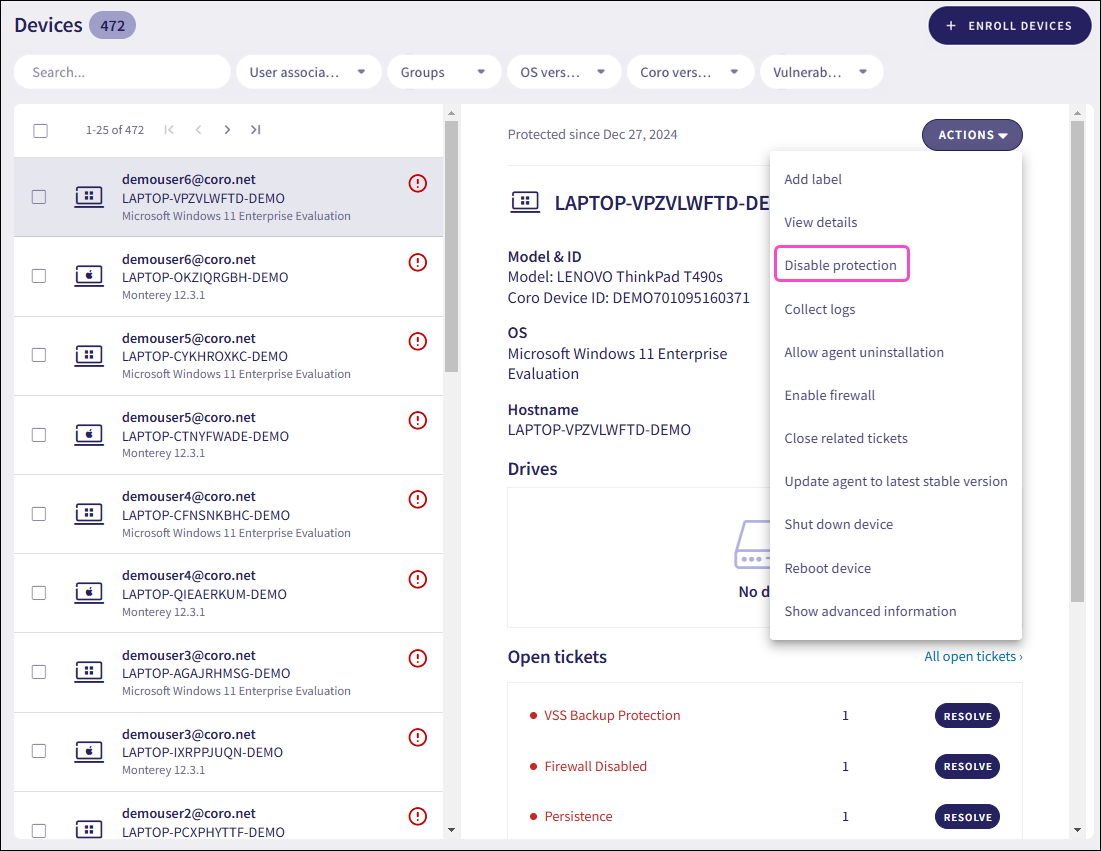Click alert icon for LAPTOP-QIEAERKUM-DEMO row
1101x851 pixels.
click(x=418, y=579)
